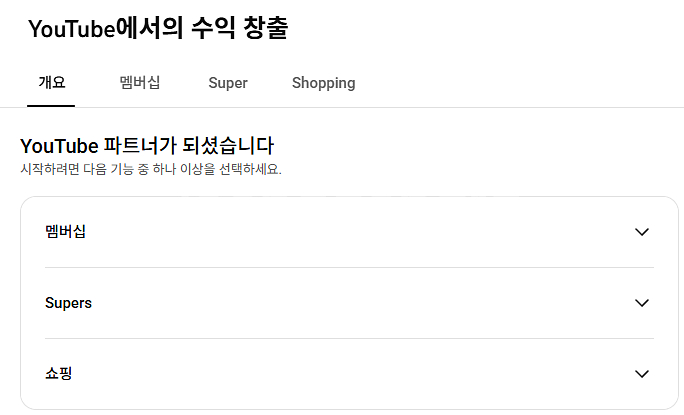Select the Super tab
Screen dimensions: 684x415
click(228, 83)
